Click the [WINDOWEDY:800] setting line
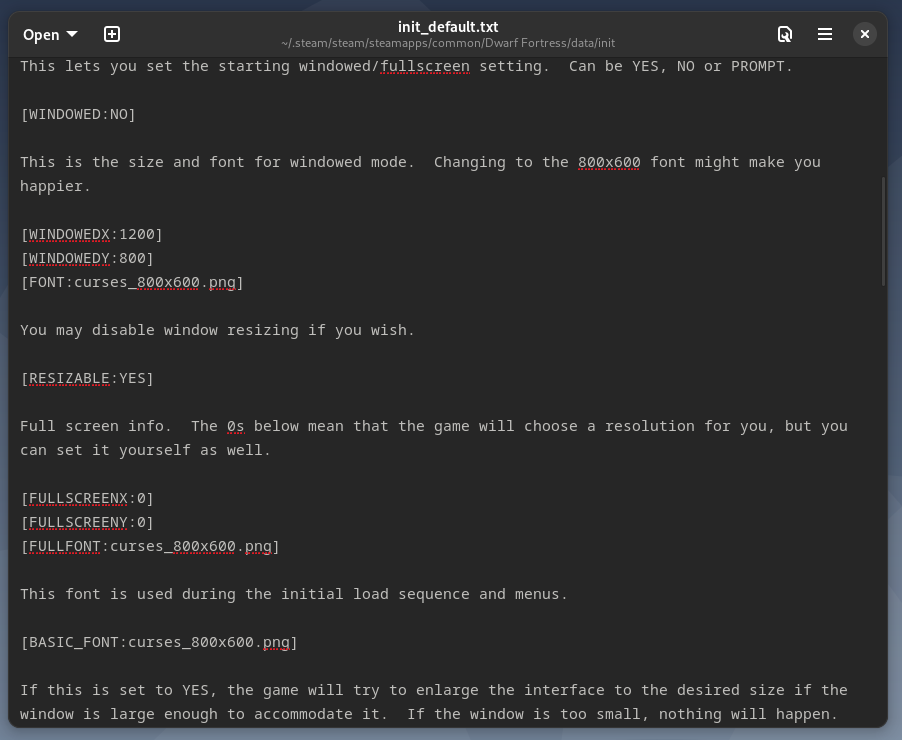Screen dimensions: 902x740 [87, 258]
